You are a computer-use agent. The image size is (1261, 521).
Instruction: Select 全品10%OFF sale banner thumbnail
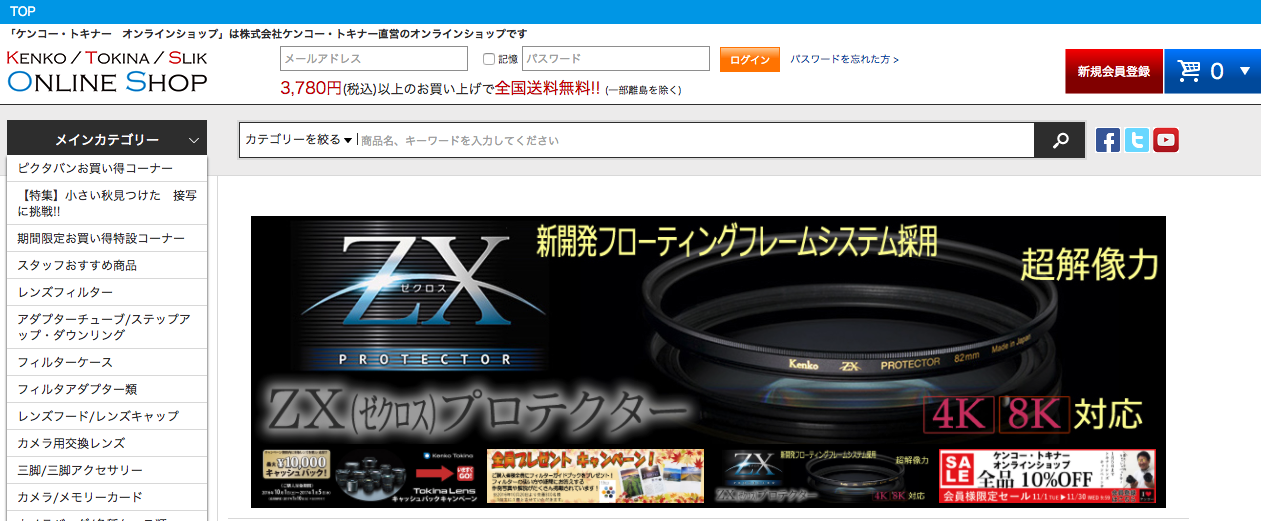click(1047, 476)
